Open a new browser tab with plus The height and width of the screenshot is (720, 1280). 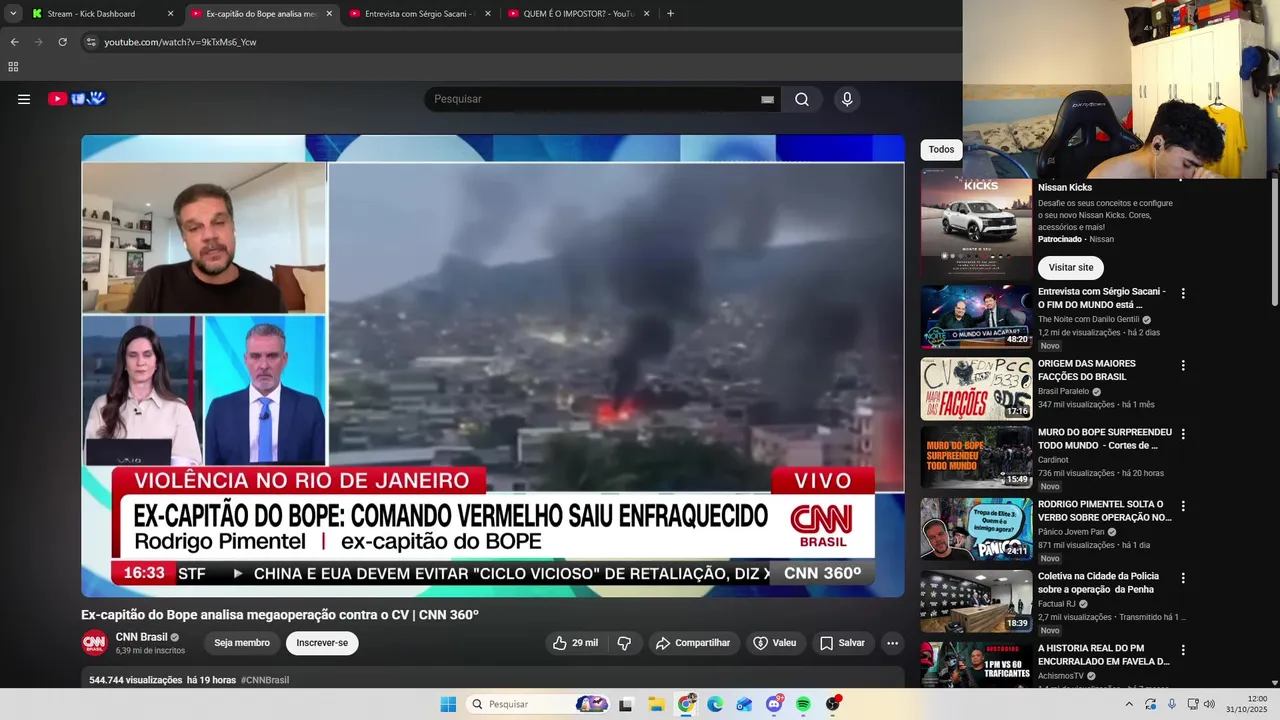point(670,14)
